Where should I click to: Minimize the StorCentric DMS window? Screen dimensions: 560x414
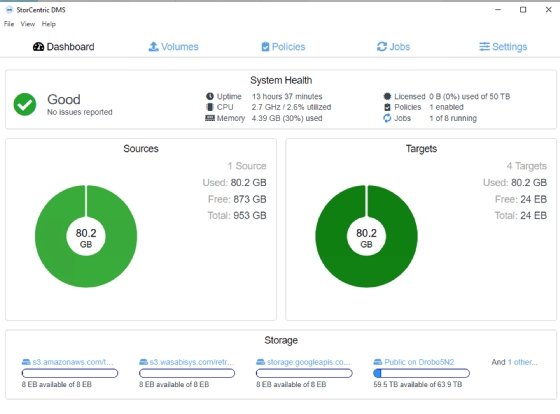point(498,10)
